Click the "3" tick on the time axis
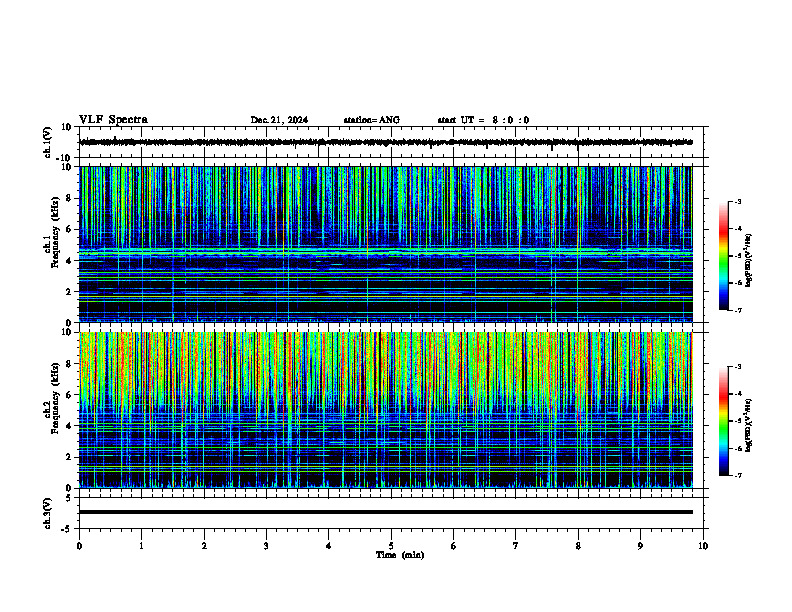This screenshot has height=612, width=792. [266, 546]
